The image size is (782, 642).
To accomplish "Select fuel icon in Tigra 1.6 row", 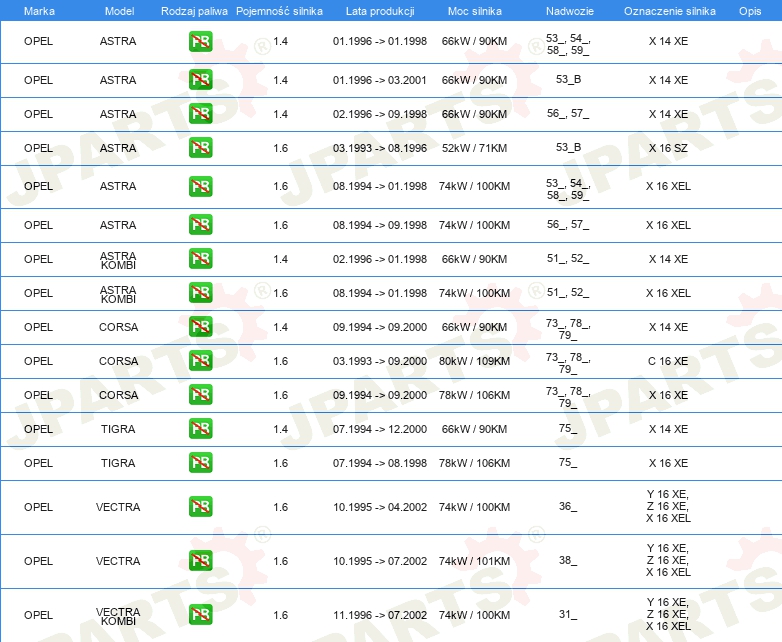I will [200, 462].
